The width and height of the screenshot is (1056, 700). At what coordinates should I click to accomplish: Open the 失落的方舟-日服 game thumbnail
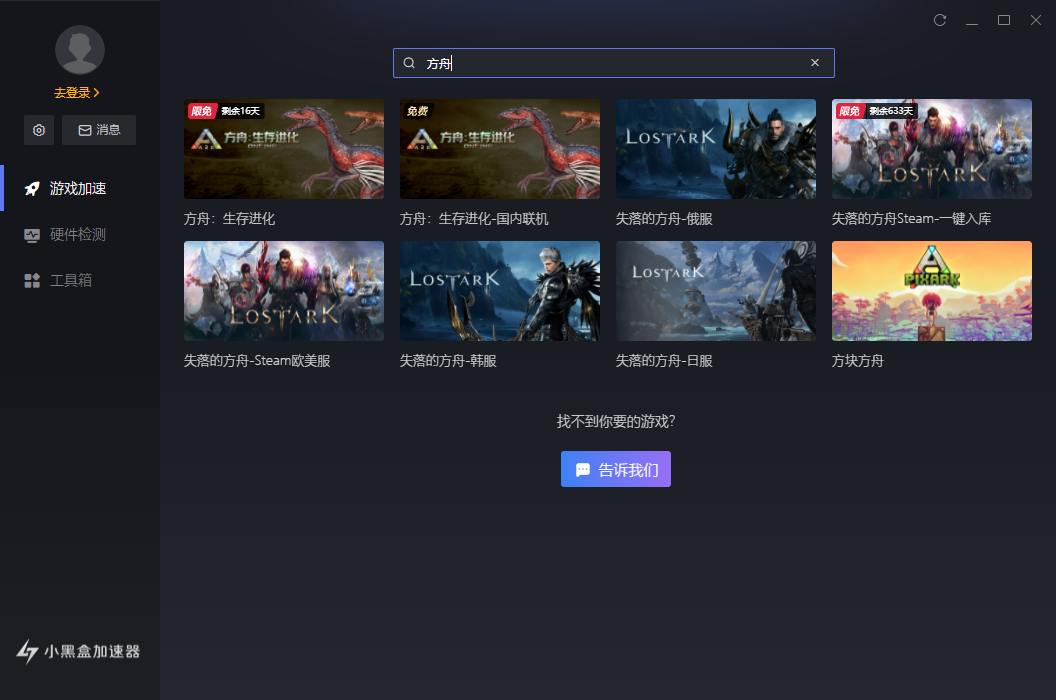pos(716,291)
